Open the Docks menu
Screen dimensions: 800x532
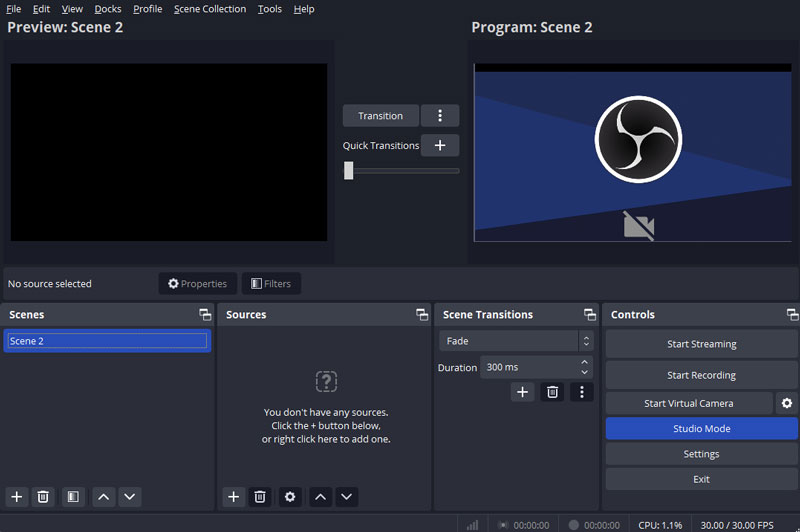click(108, 9)
